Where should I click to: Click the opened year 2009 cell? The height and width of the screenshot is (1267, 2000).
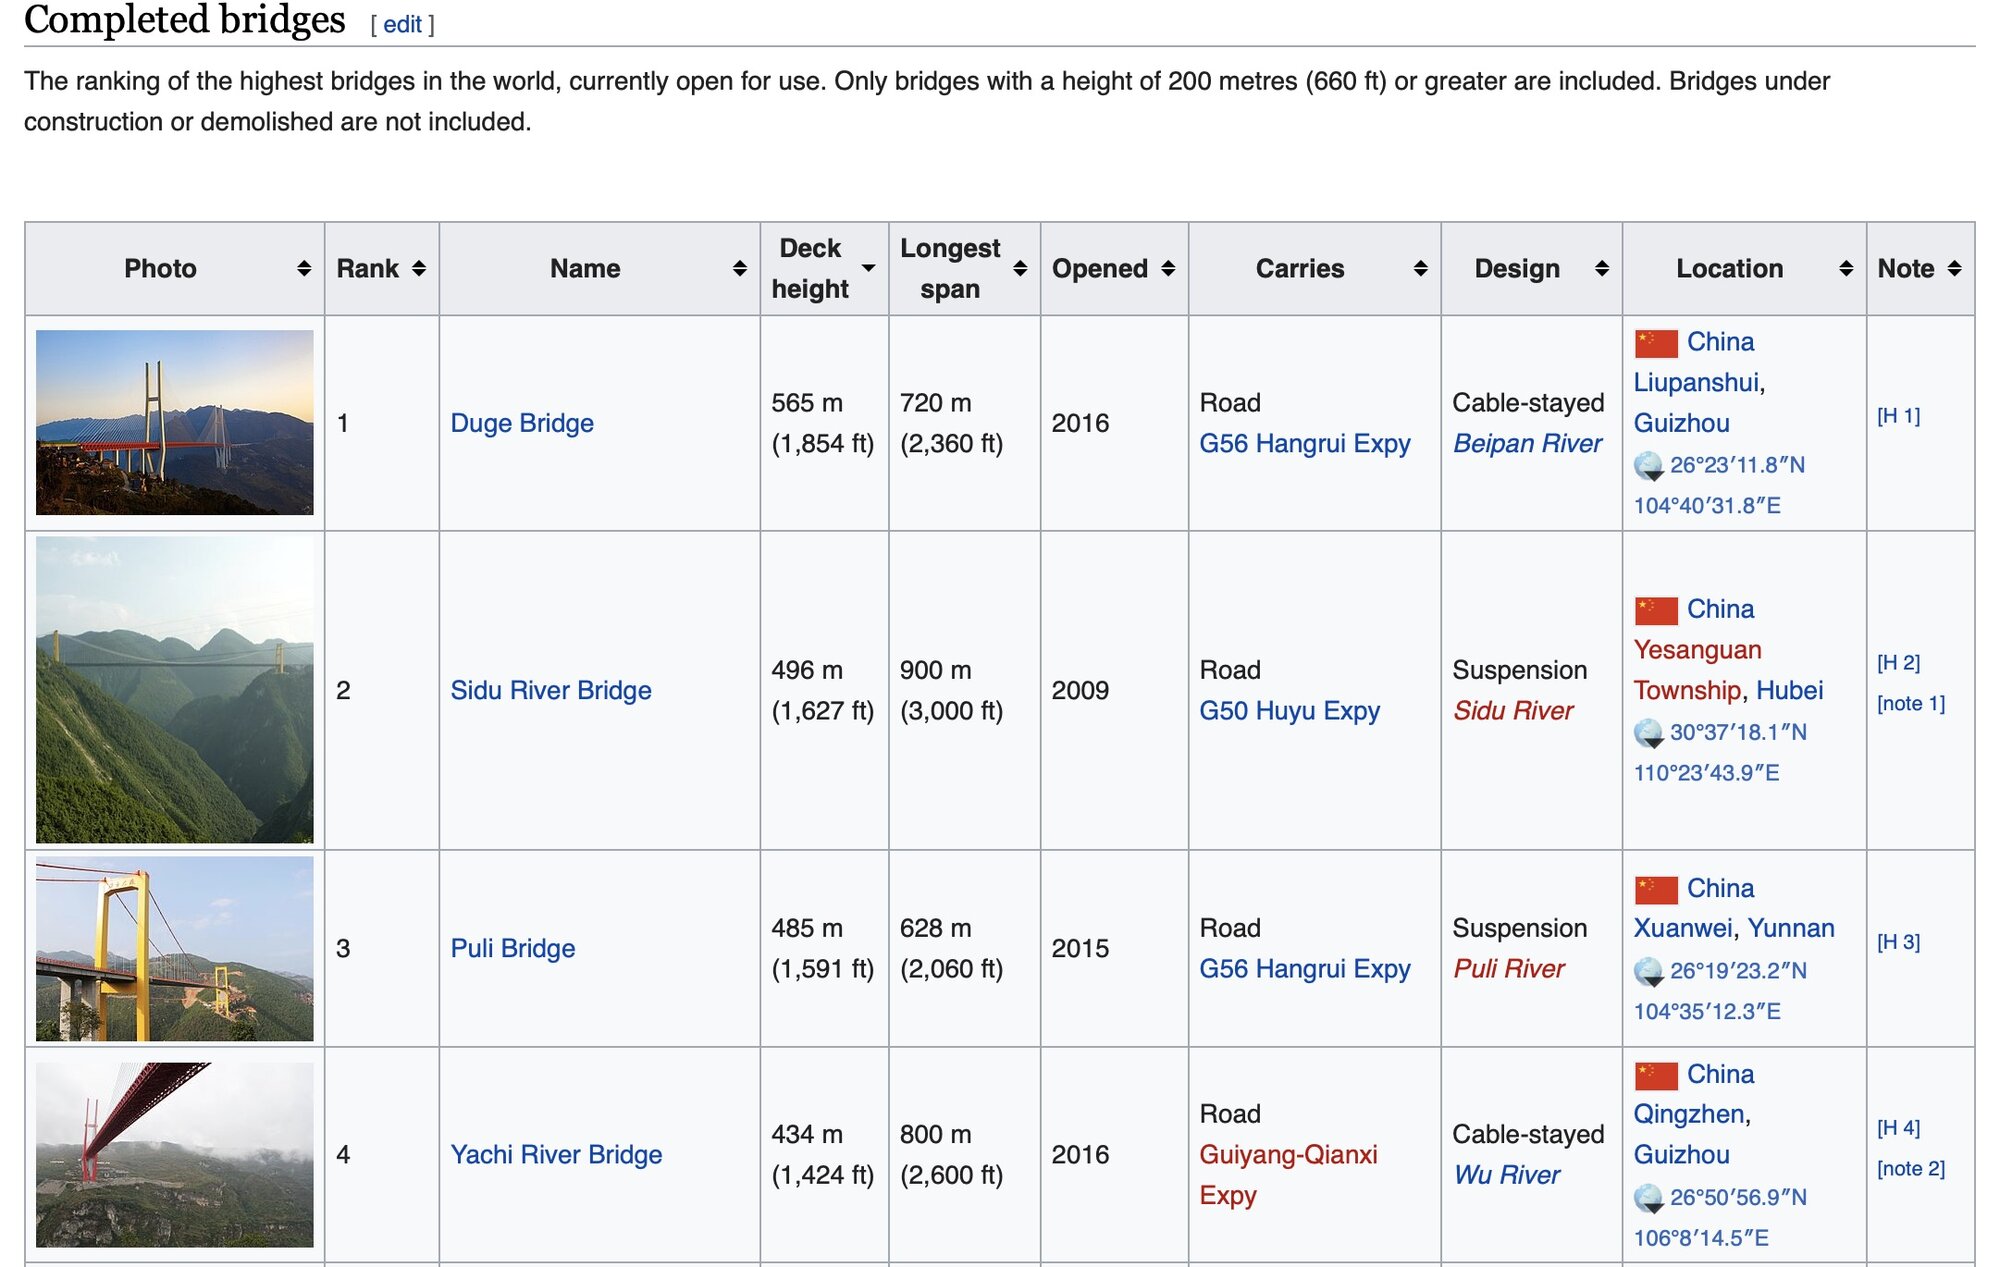coord(1114,690)
